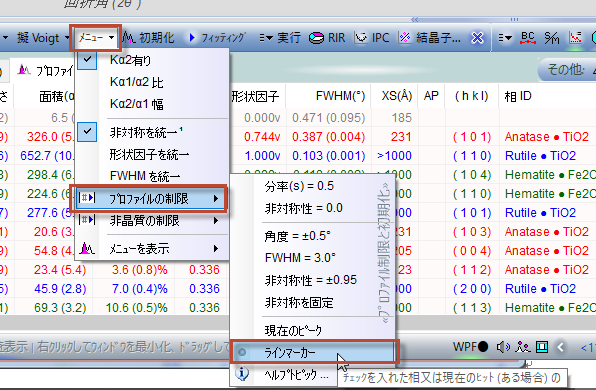Choose 非対称を固定 option

point(299,303)
